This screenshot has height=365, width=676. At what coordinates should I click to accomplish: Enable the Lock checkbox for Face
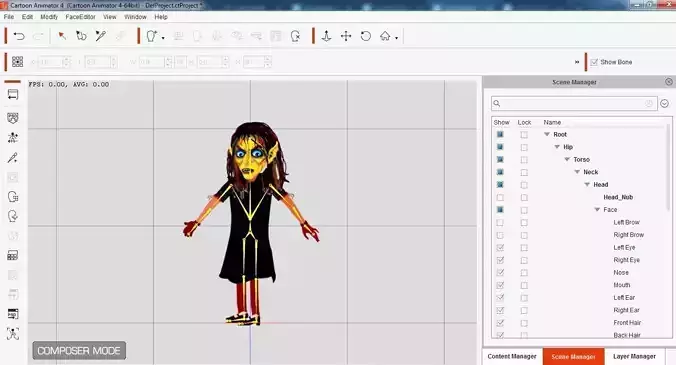(x=524, y=210)
